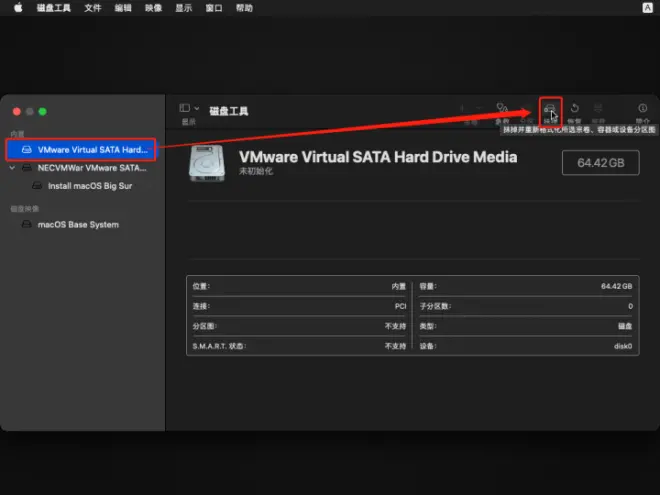Click the 位置 row value 内置
The width and height of the screenshot is (660, 495).
398,286
